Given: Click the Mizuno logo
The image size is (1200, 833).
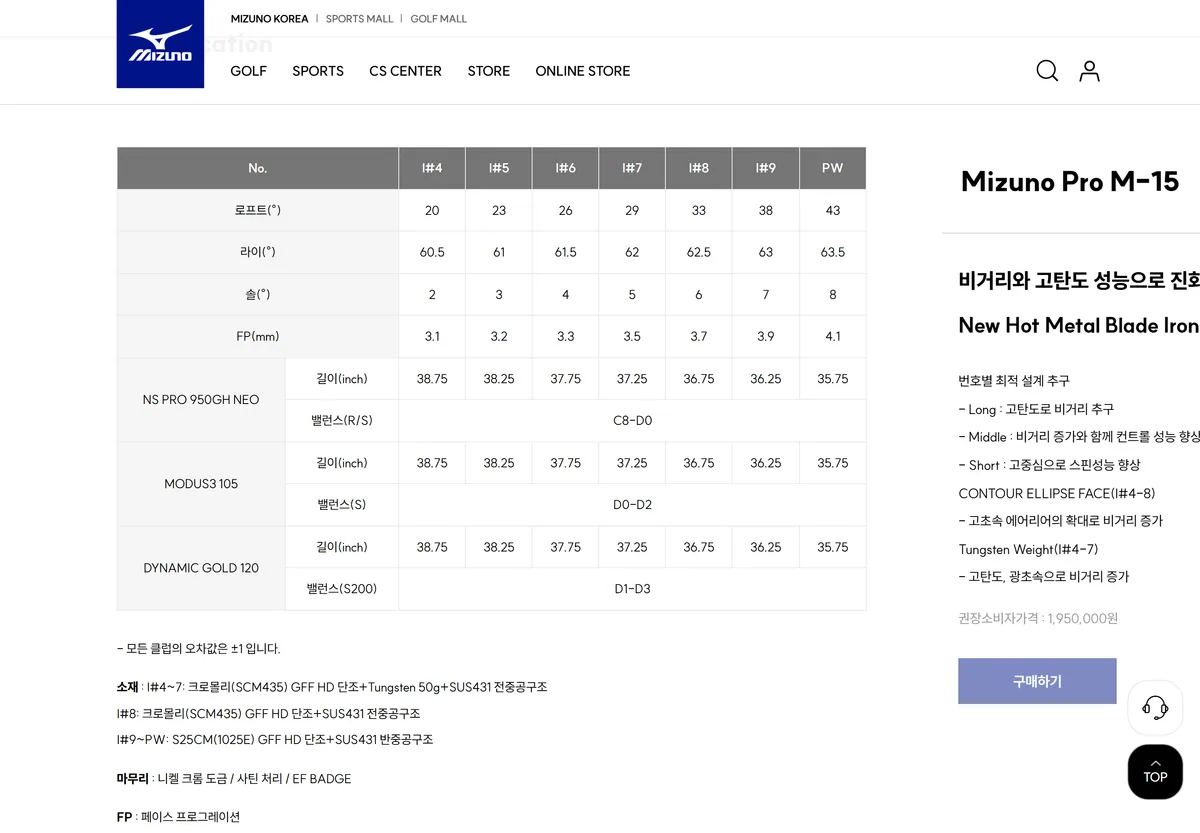Looking at the screenshot, I should (x=160, y=44).
